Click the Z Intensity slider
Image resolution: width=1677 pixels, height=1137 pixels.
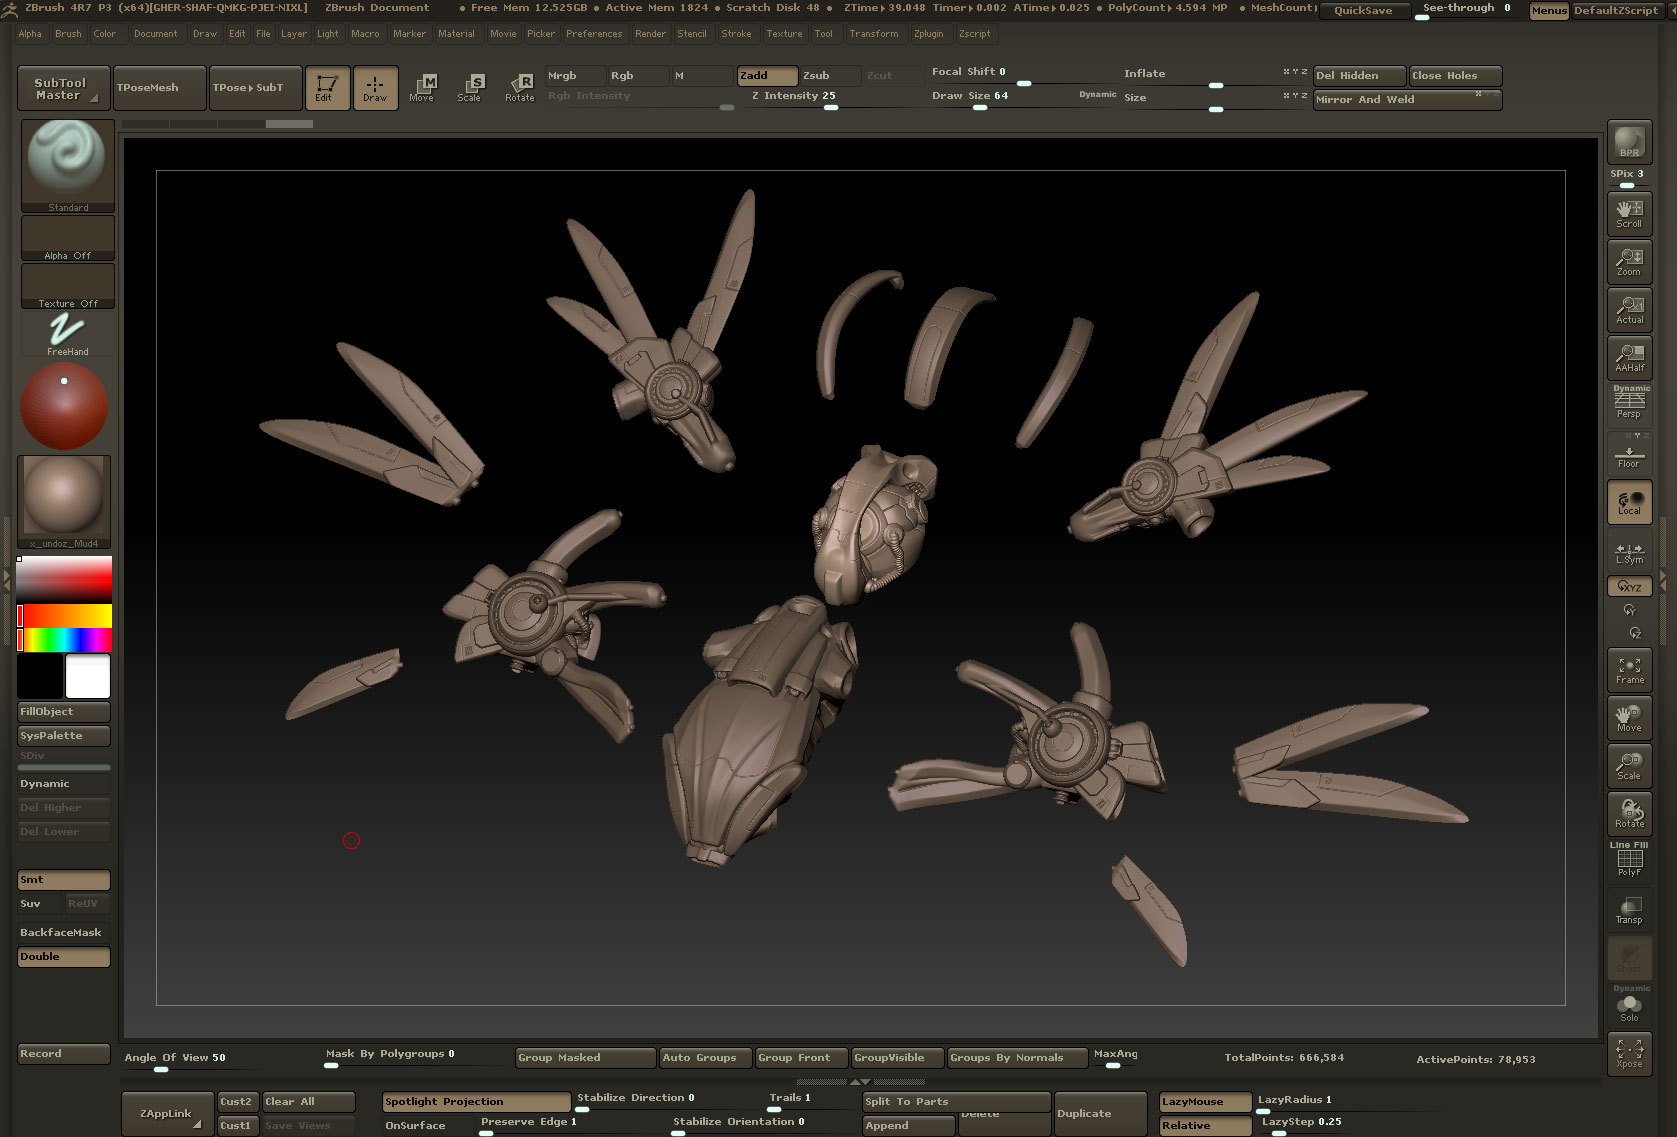832,98
